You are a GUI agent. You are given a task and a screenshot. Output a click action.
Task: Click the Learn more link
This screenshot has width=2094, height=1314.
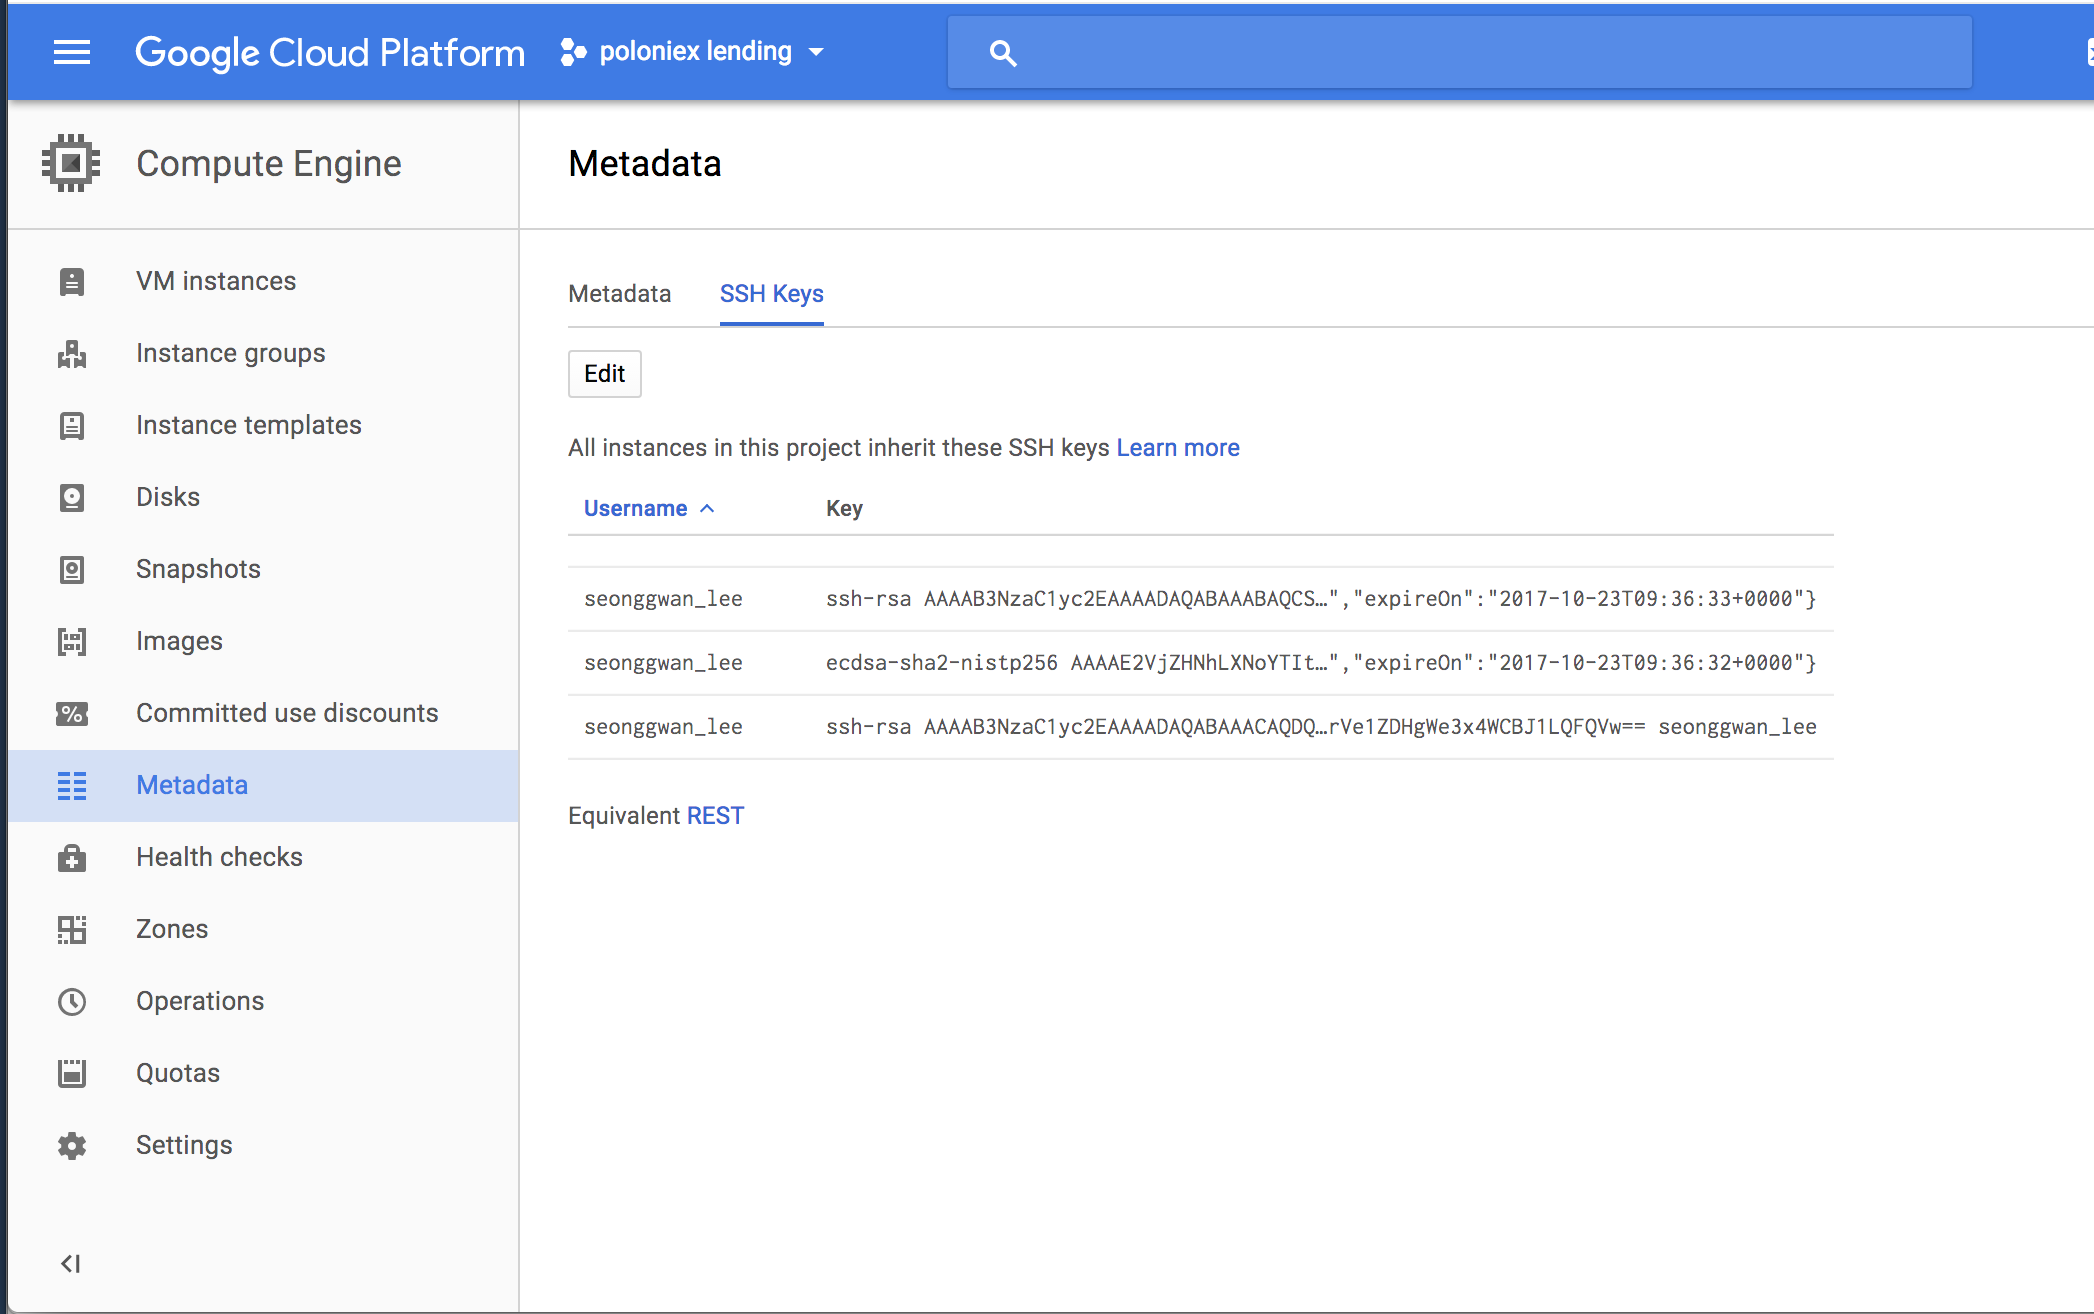pos(1177,445)
